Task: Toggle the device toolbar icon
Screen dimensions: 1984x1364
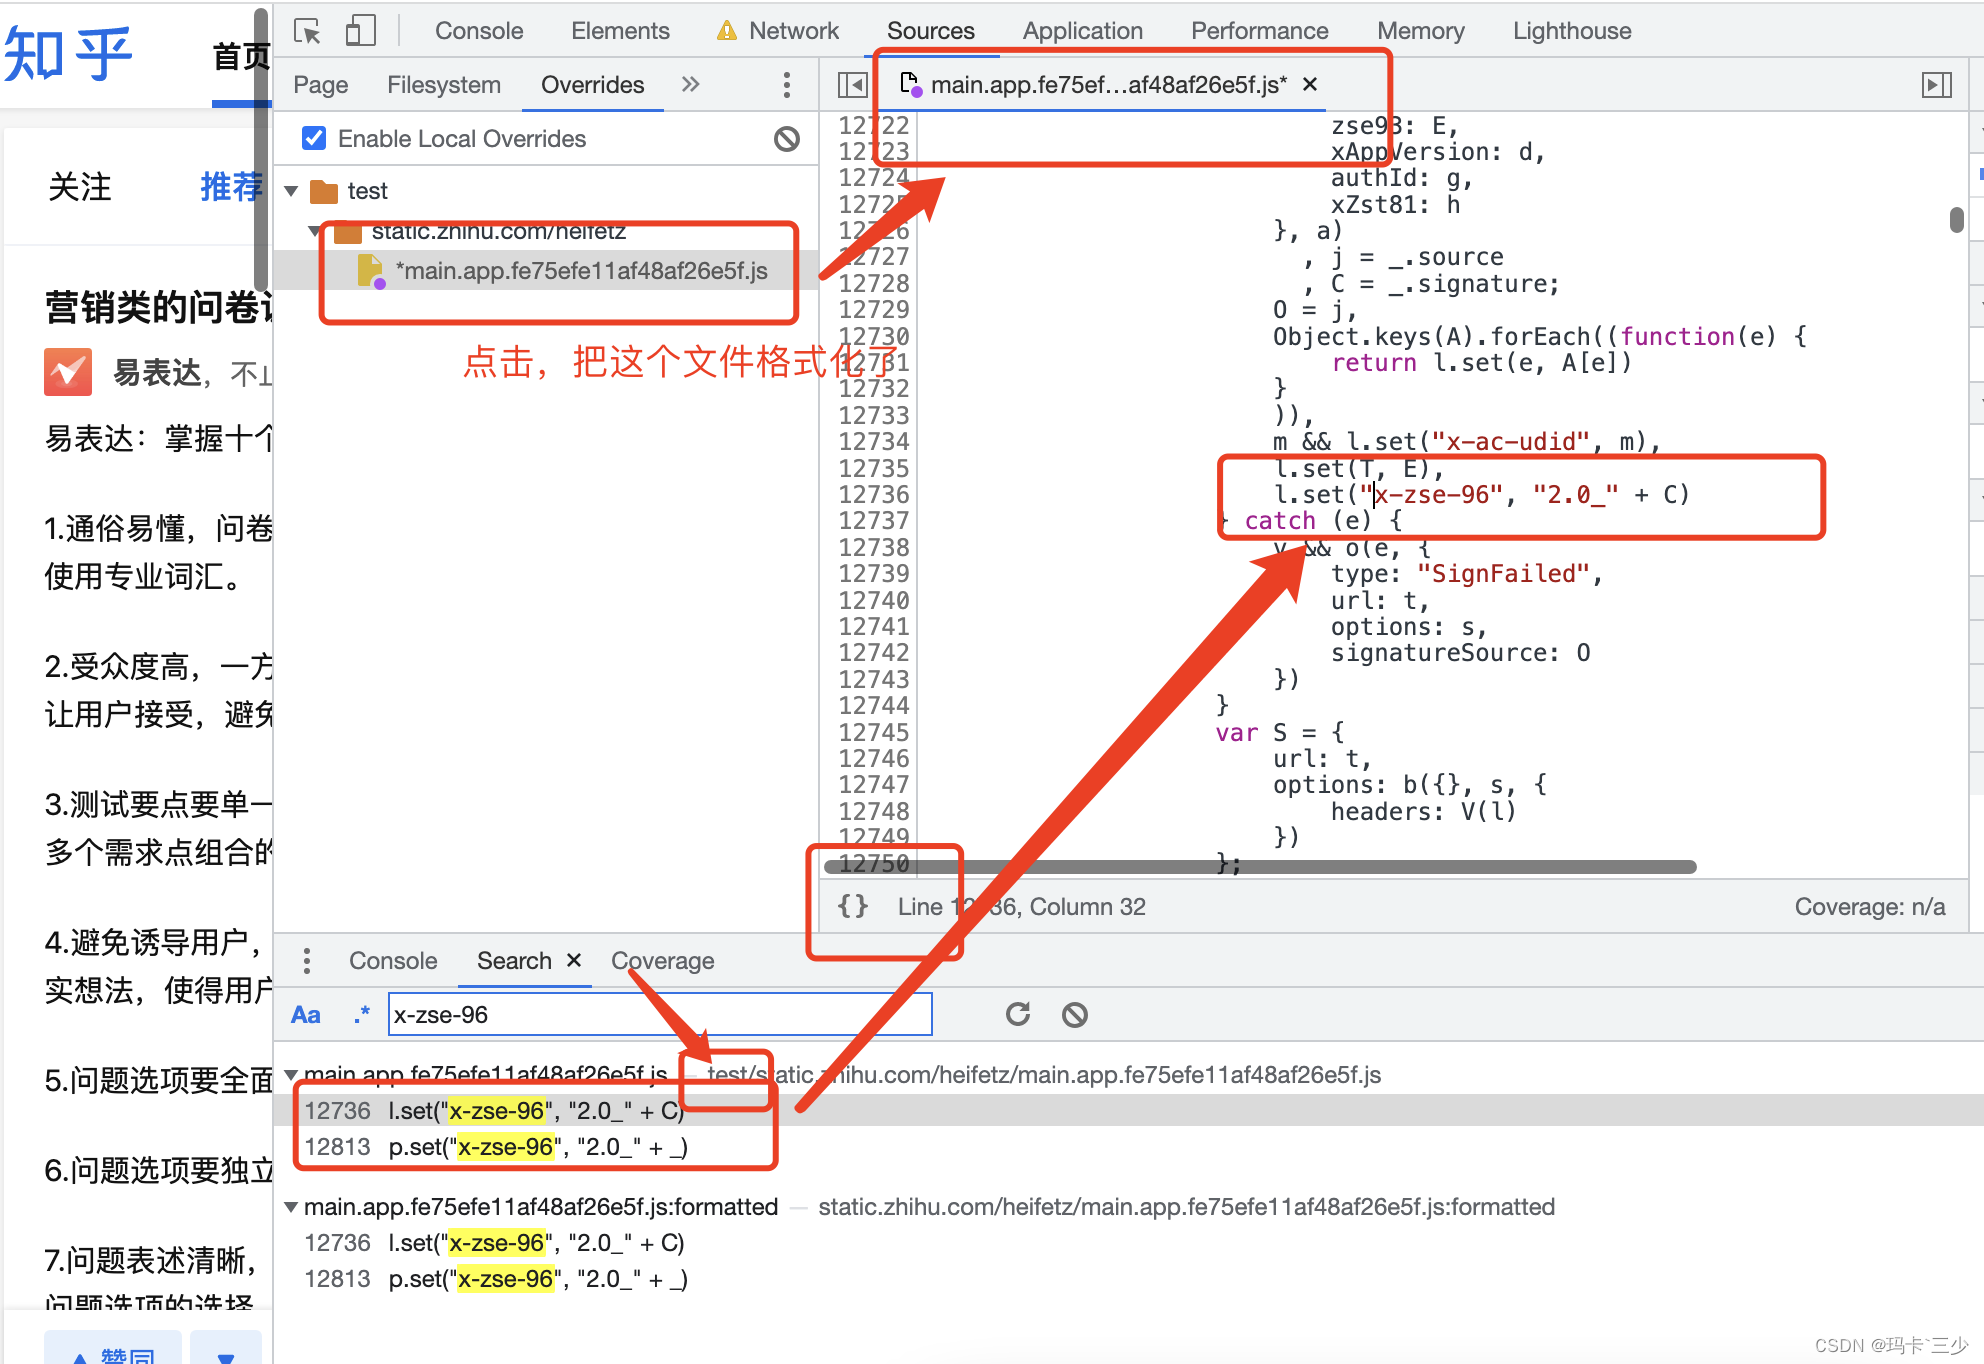Action: click(x=360, y=31)
